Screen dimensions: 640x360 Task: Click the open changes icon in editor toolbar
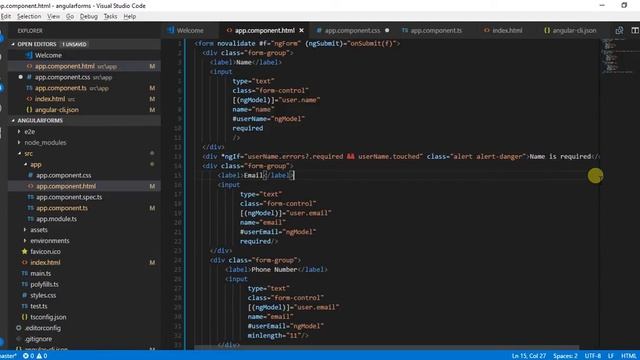[x=619, y=31]
